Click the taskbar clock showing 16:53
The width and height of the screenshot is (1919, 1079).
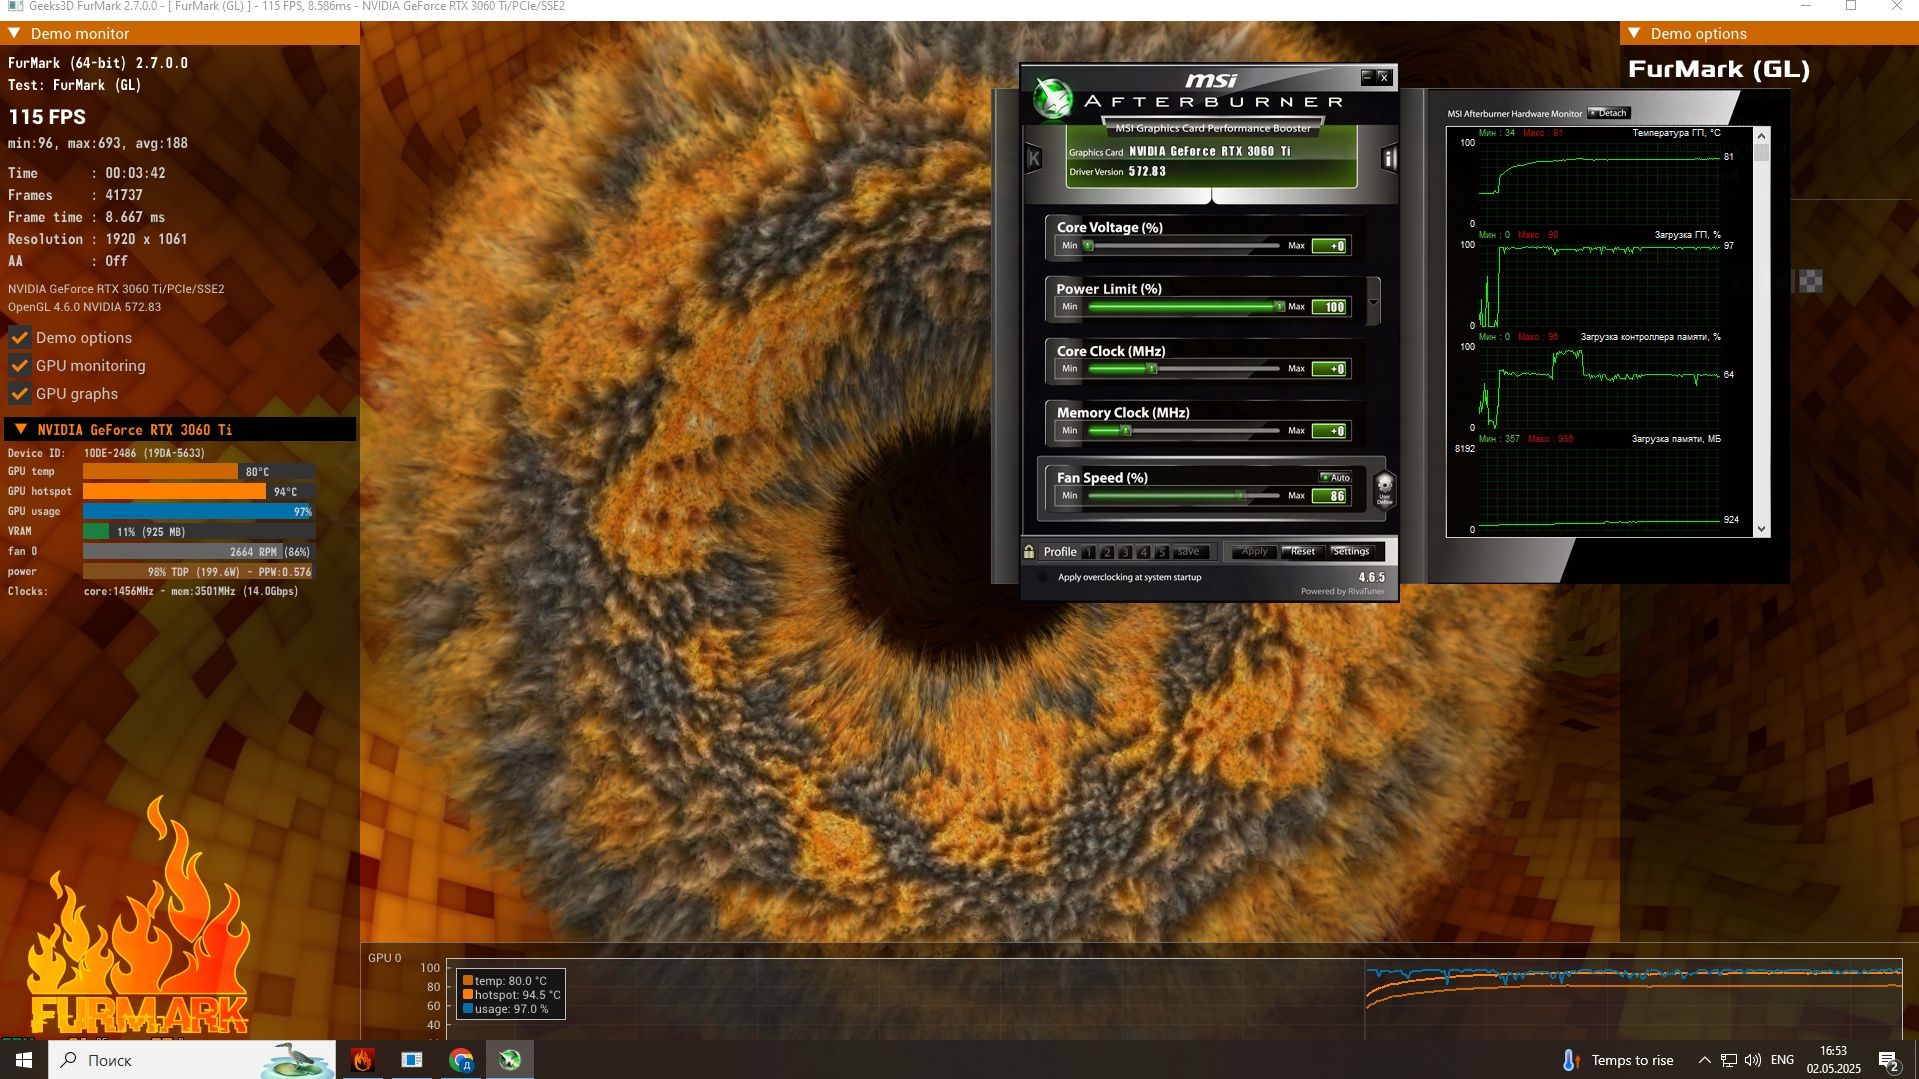[x=1833, y=1060]
